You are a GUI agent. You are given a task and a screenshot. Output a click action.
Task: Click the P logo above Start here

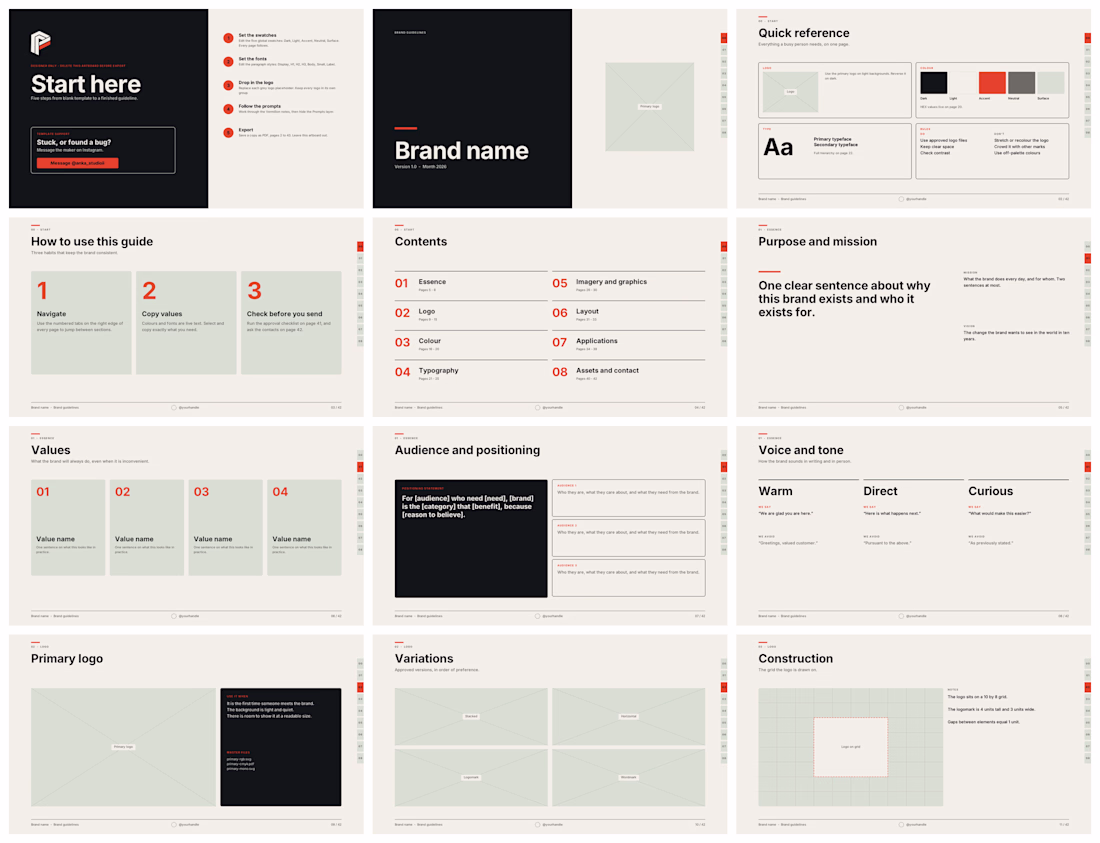click(41, 42)
